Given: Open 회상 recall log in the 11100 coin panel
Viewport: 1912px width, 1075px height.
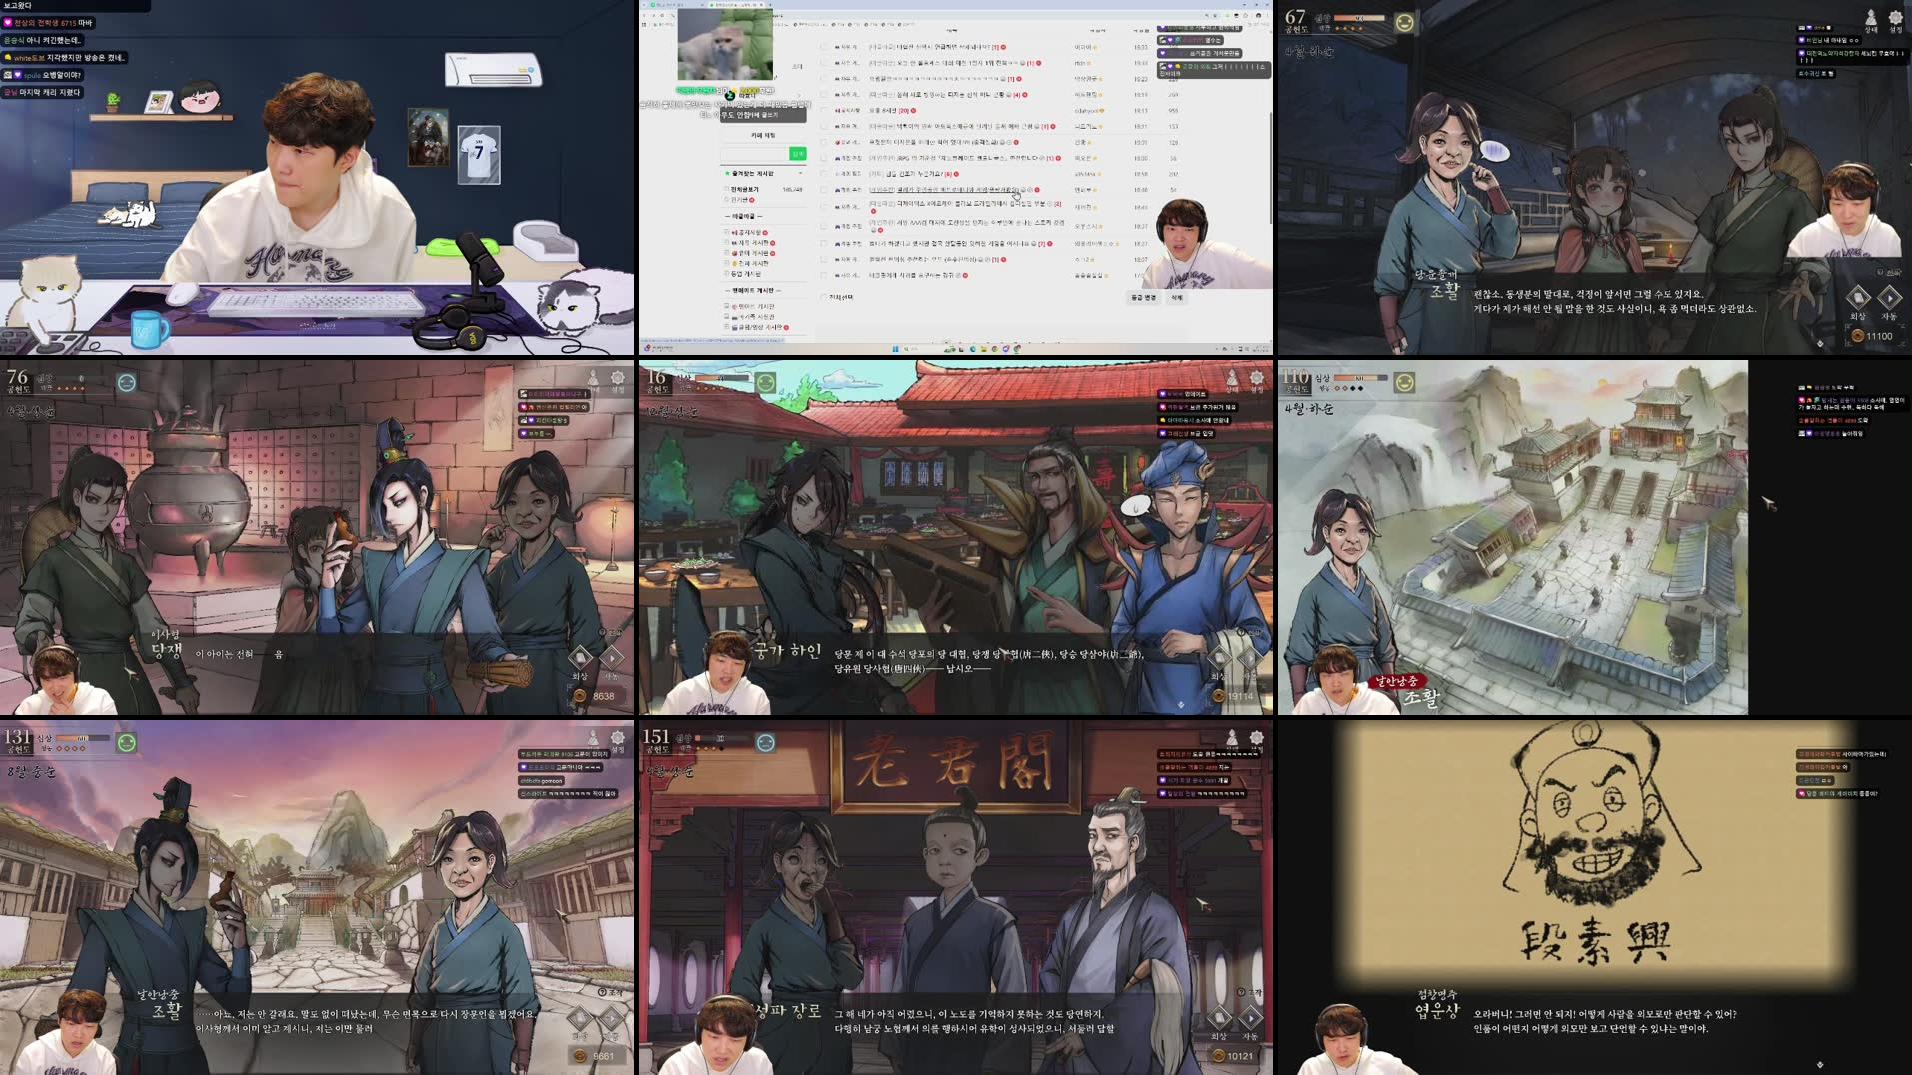Looking at the screenshot, I should tap(1858, 302).
